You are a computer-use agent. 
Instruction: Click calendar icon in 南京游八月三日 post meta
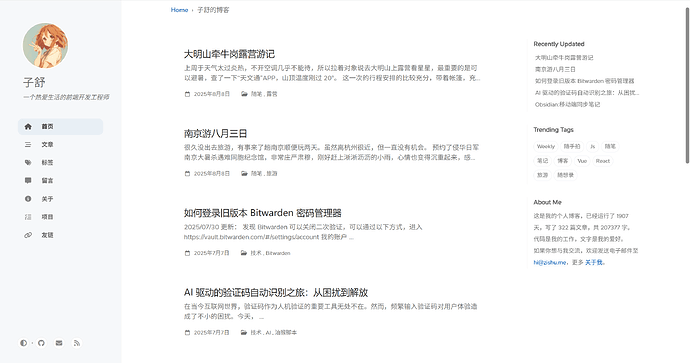click(x=187, y=174)
